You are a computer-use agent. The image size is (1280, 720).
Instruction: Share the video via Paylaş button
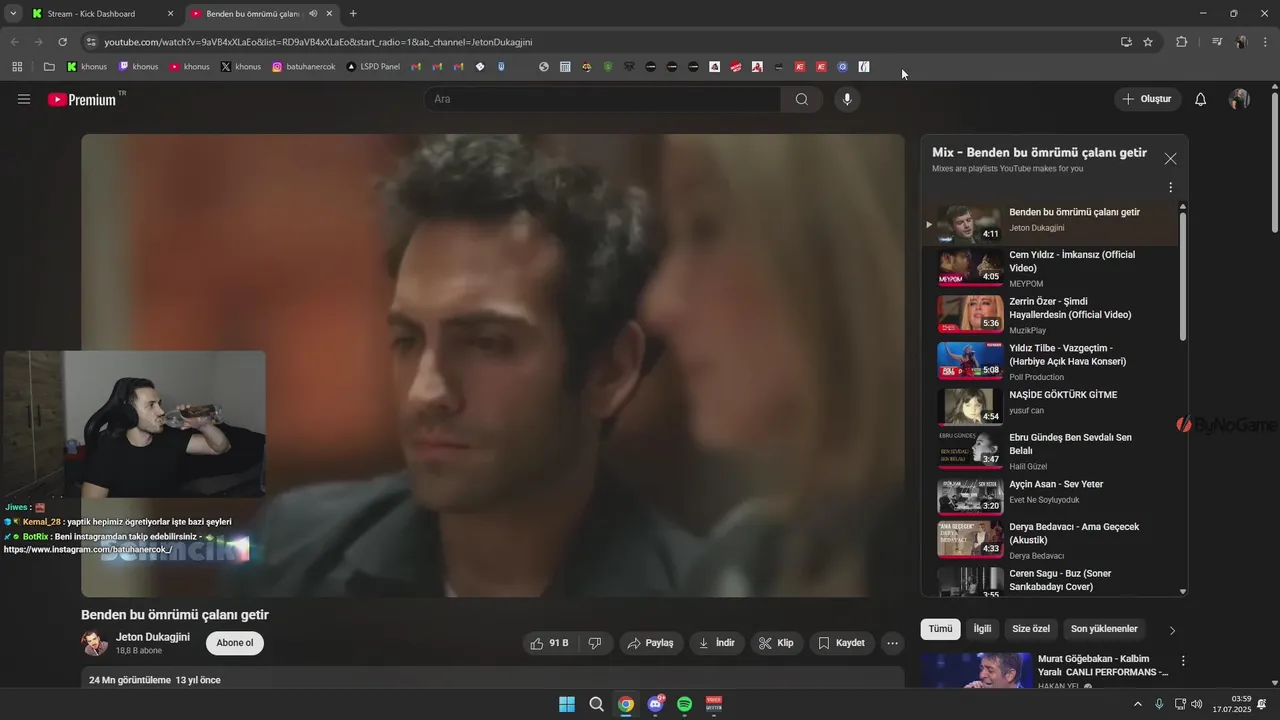pyautogui.click(x=650, y=643)
